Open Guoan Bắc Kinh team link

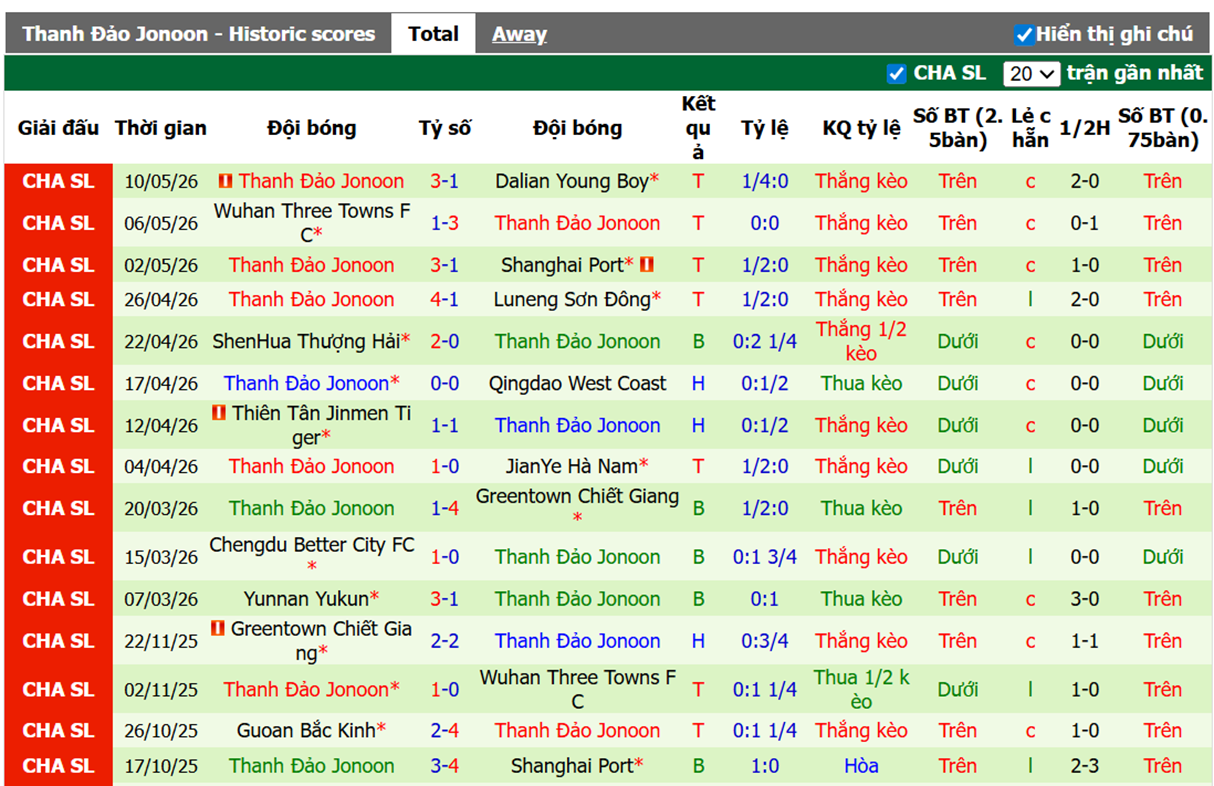306,731
